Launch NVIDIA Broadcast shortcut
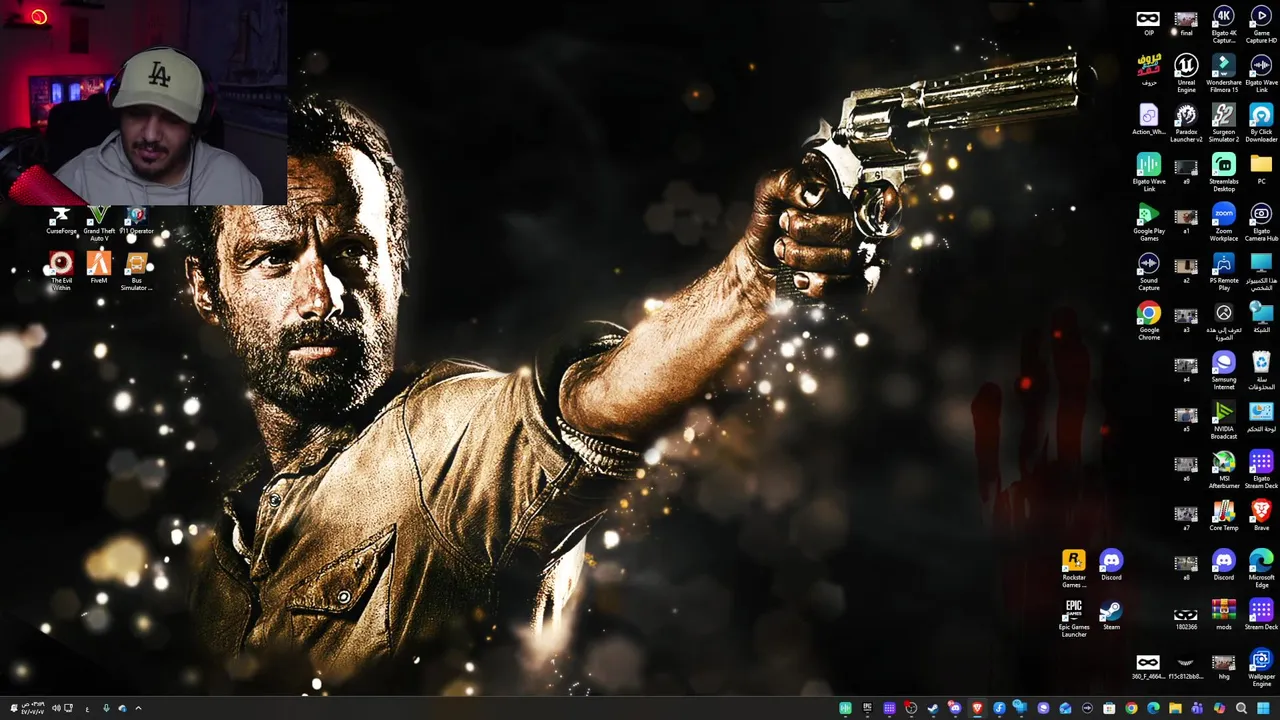The image size is (1280, 720). pyautogui.click(x=1223, y=420)
